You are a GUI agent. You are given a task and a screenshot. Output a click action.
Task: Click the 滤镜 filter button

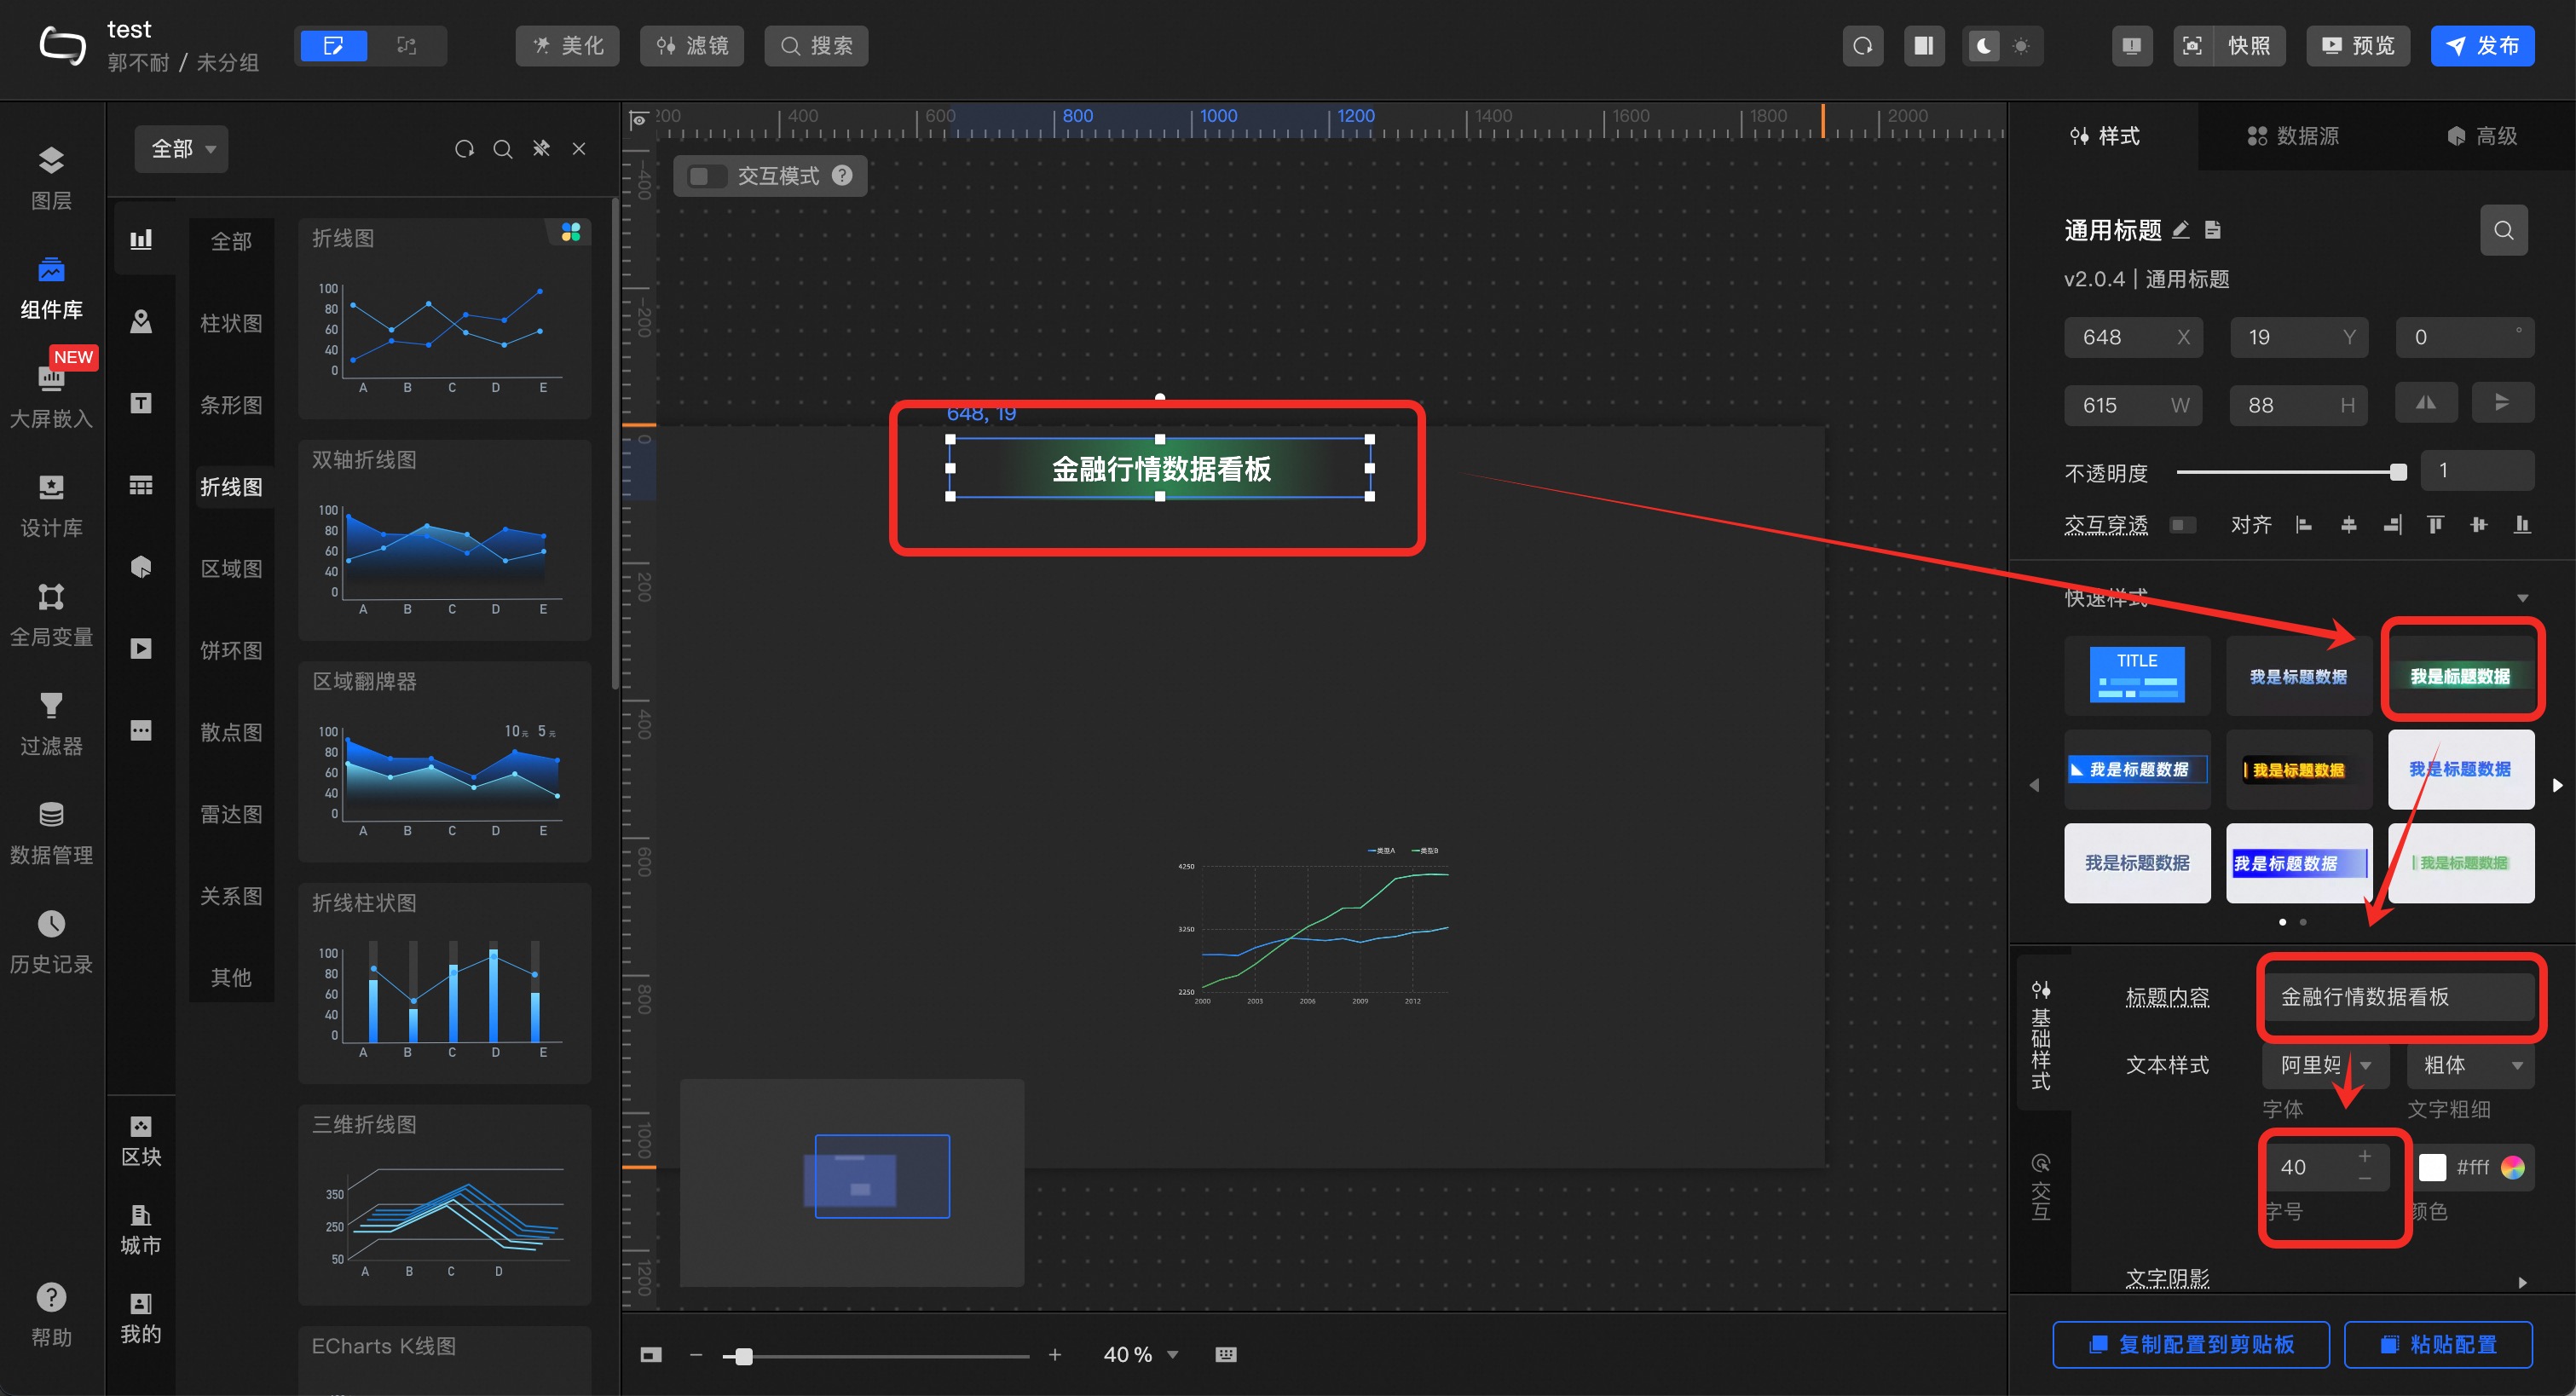pyautogui.click(x=692, y=46)
